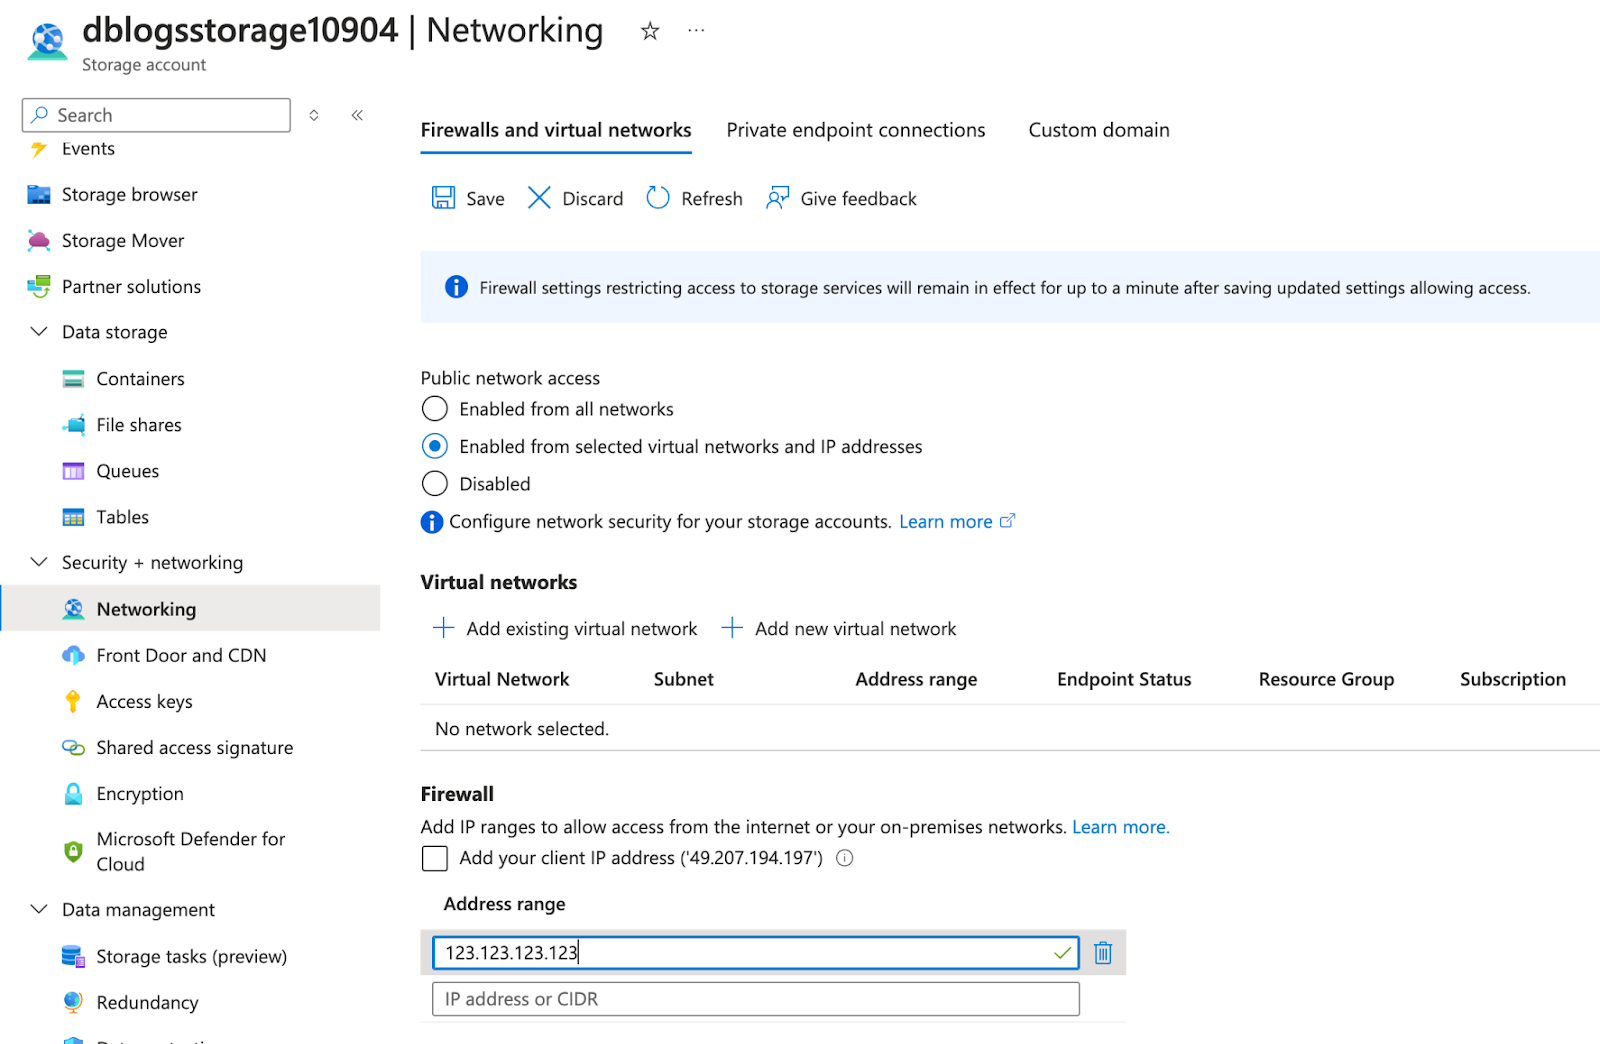Select Enabled from all networks option
The height and width of the screenshot is (1044, 1600).
pyautogui.click(x=435, y=409)
